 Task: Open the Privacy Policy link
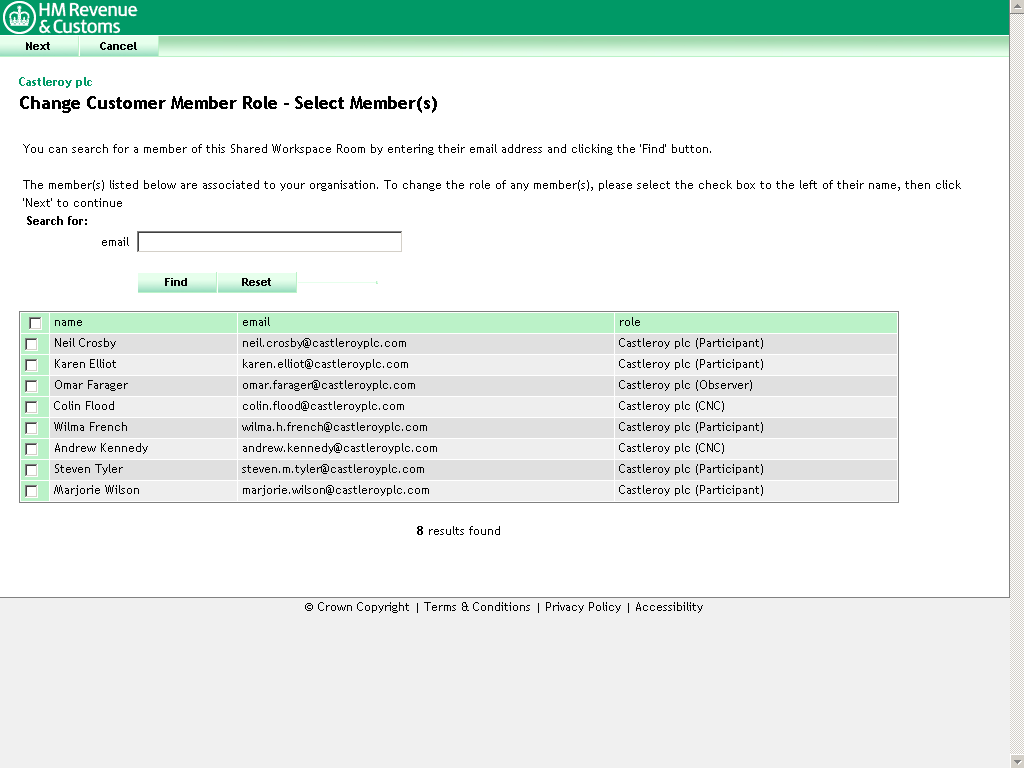point(583,606)
